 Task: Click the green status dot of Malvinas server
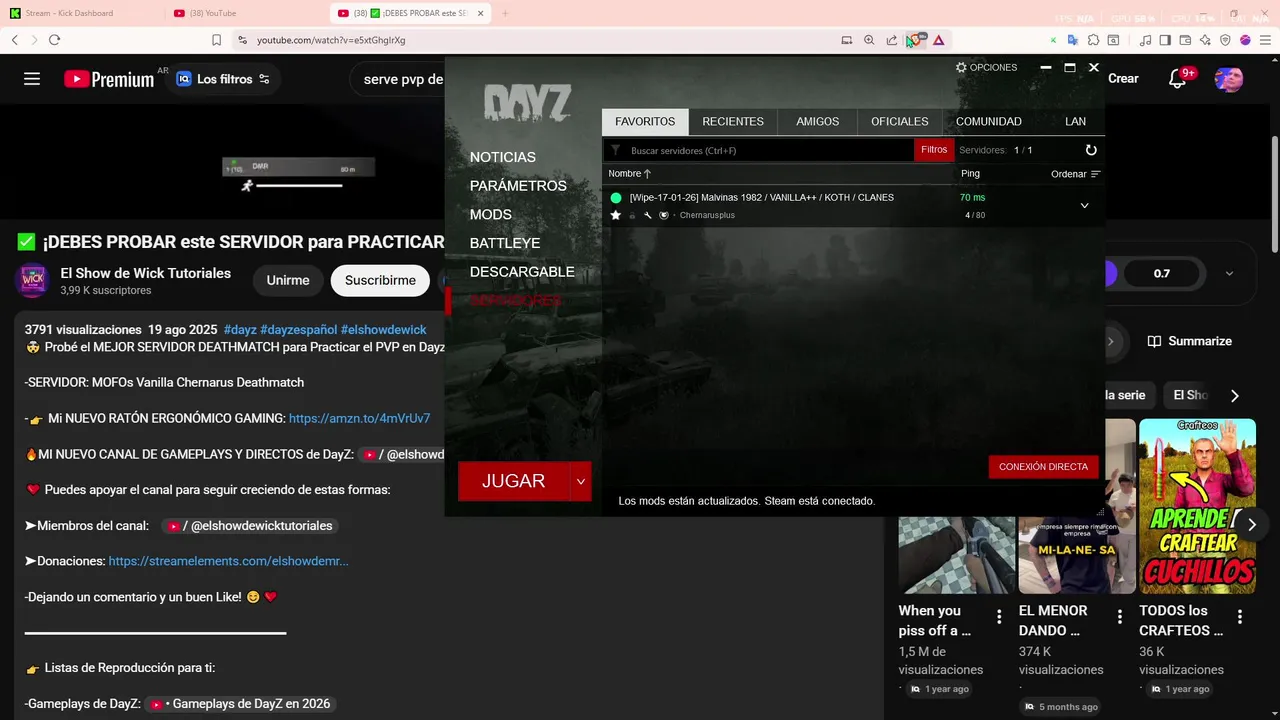pyautogui.click(x=616, y=198)
